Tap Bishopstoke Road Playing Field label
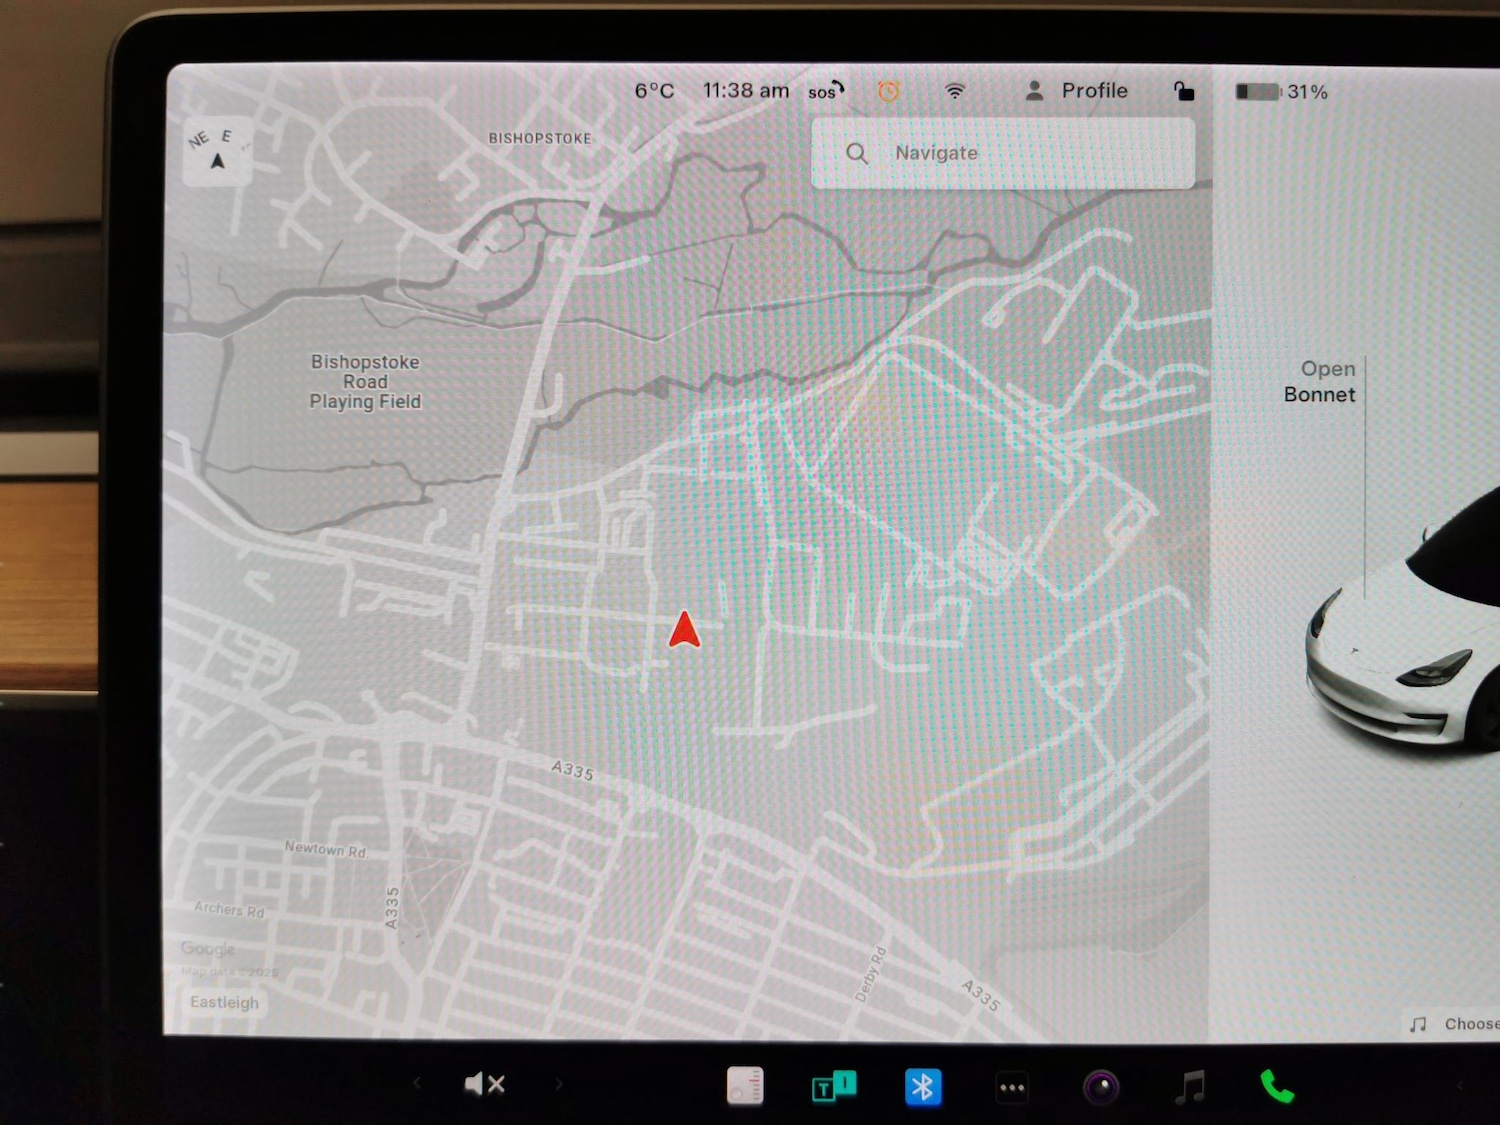 (365, 382)
